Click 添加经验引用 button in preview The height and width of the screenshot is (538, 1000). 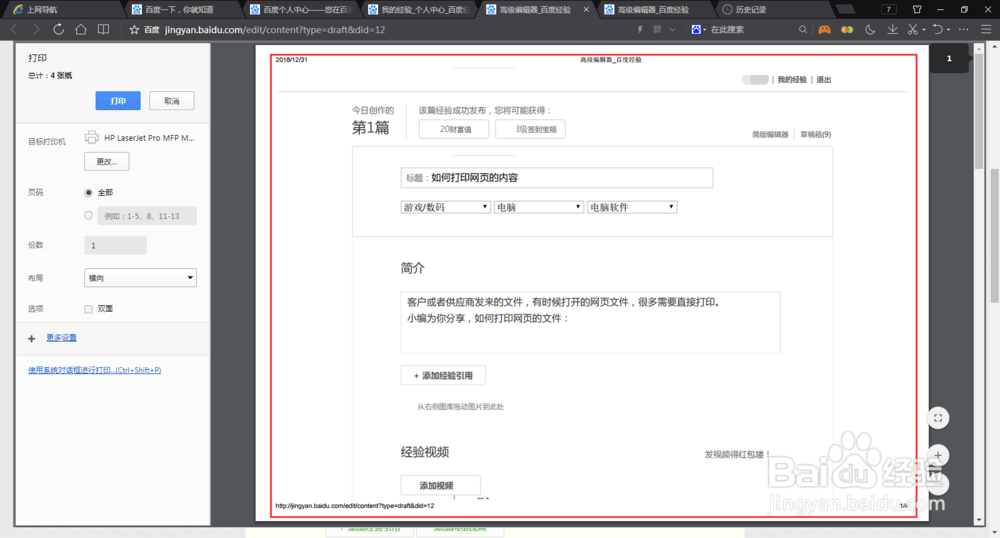(x=443, y=375)
